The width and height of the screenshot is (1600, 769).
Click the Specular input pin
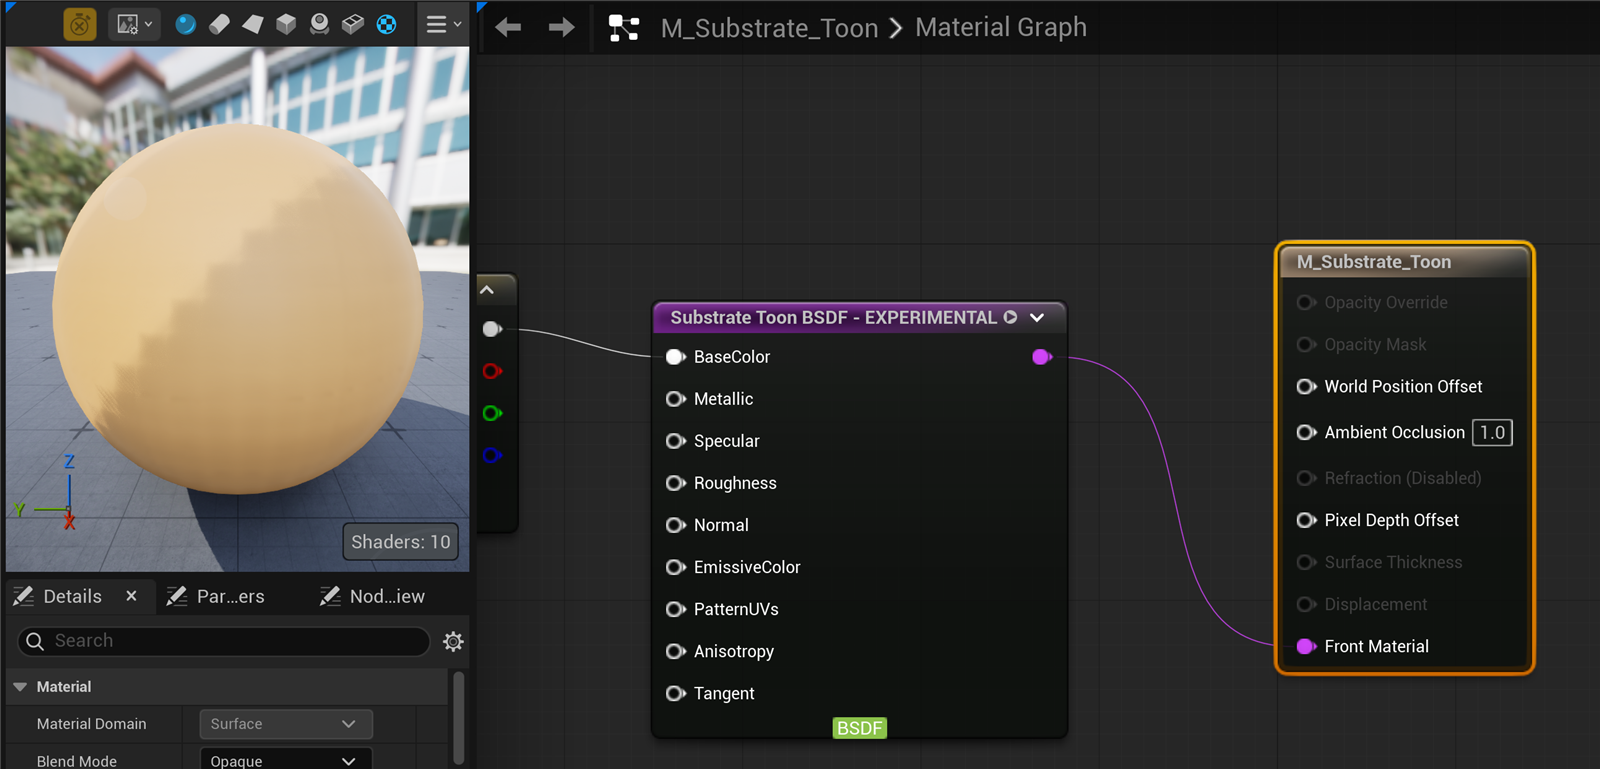676,441
